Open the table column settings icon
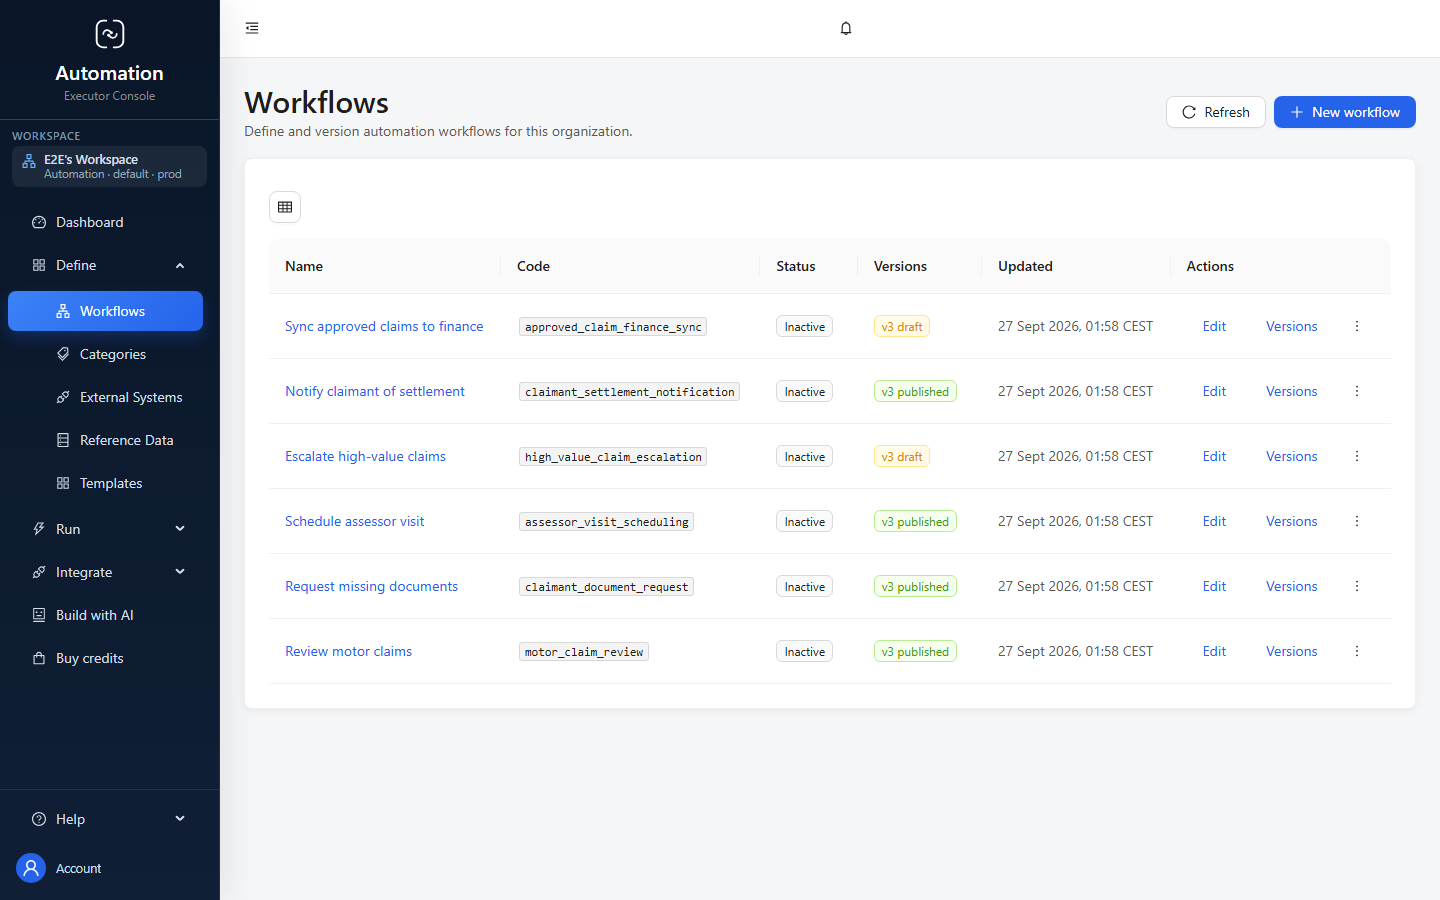The width and height of the screenshot is (1440, 900). (285, 207)
